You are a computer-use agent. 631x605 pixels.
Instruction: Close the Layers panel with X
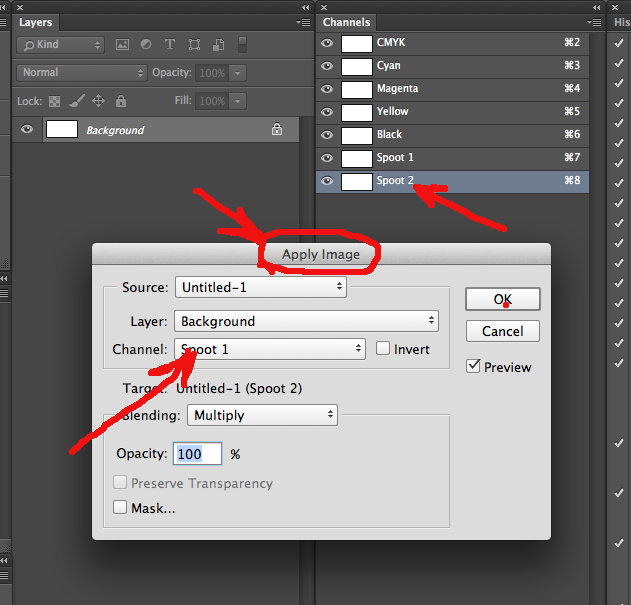coord(20,7)
